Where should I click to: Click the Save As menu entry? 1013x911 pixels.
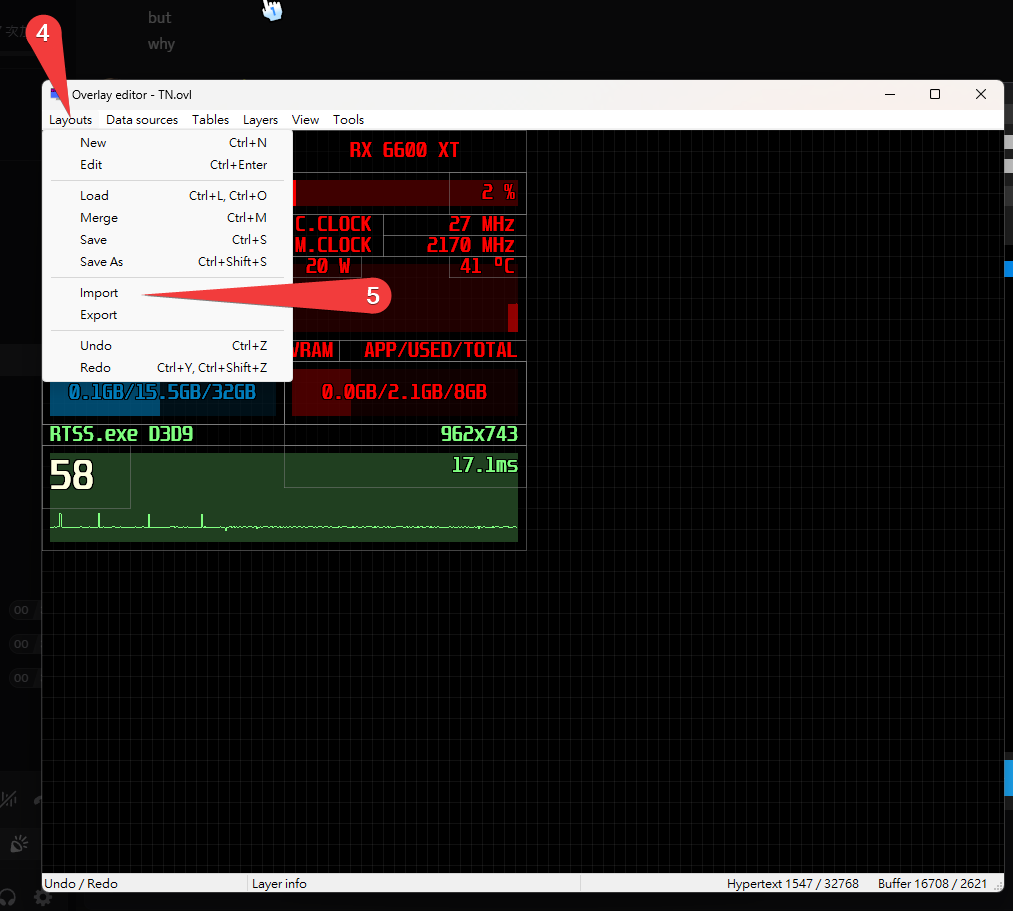pyautogui.click(x=101, y=262)
